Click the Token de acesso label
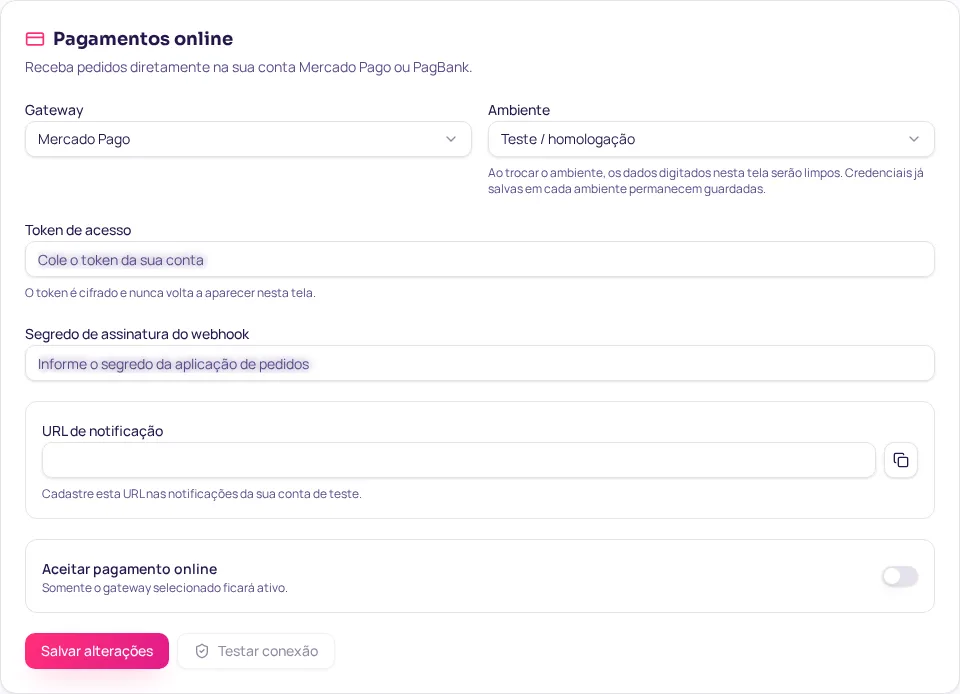 [x=78, y=230]
